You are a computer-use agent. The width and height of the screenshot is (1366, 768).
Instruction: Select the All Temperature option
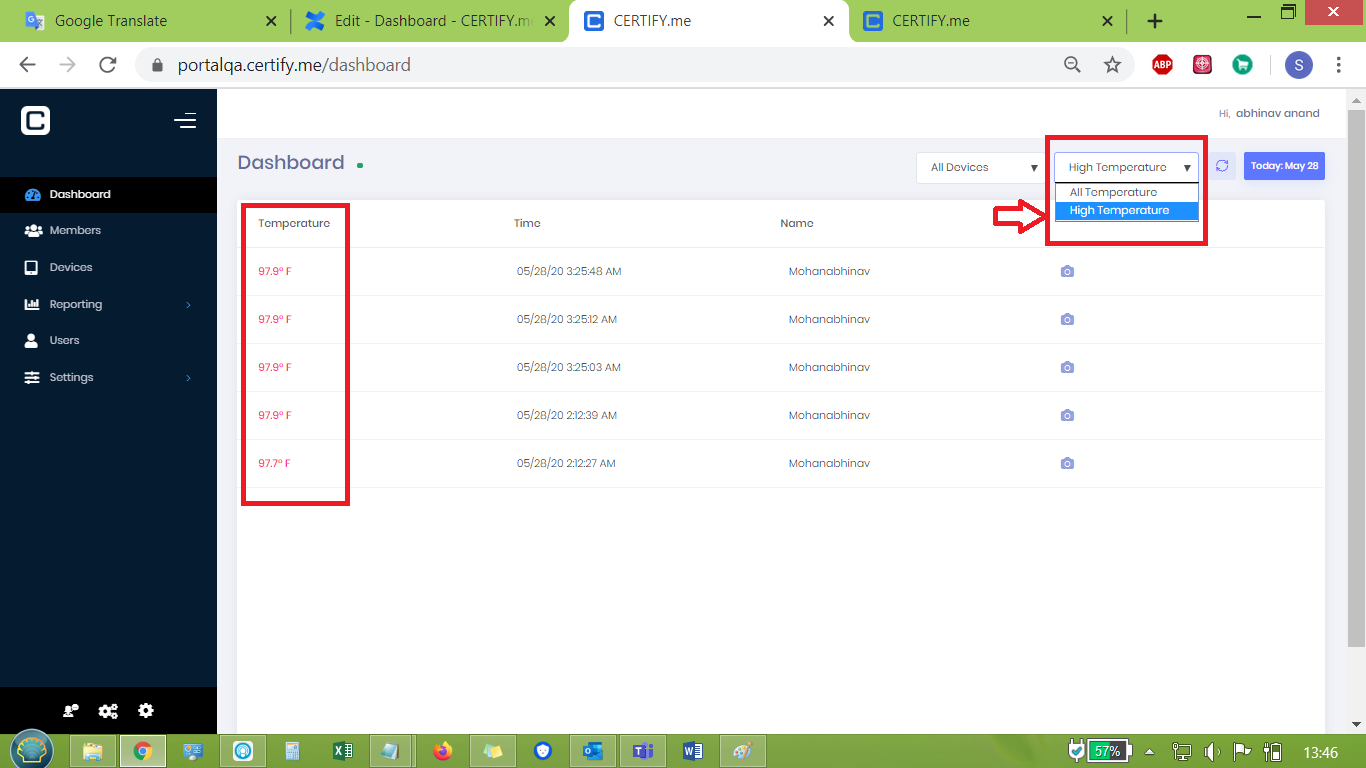[1127, 192]
